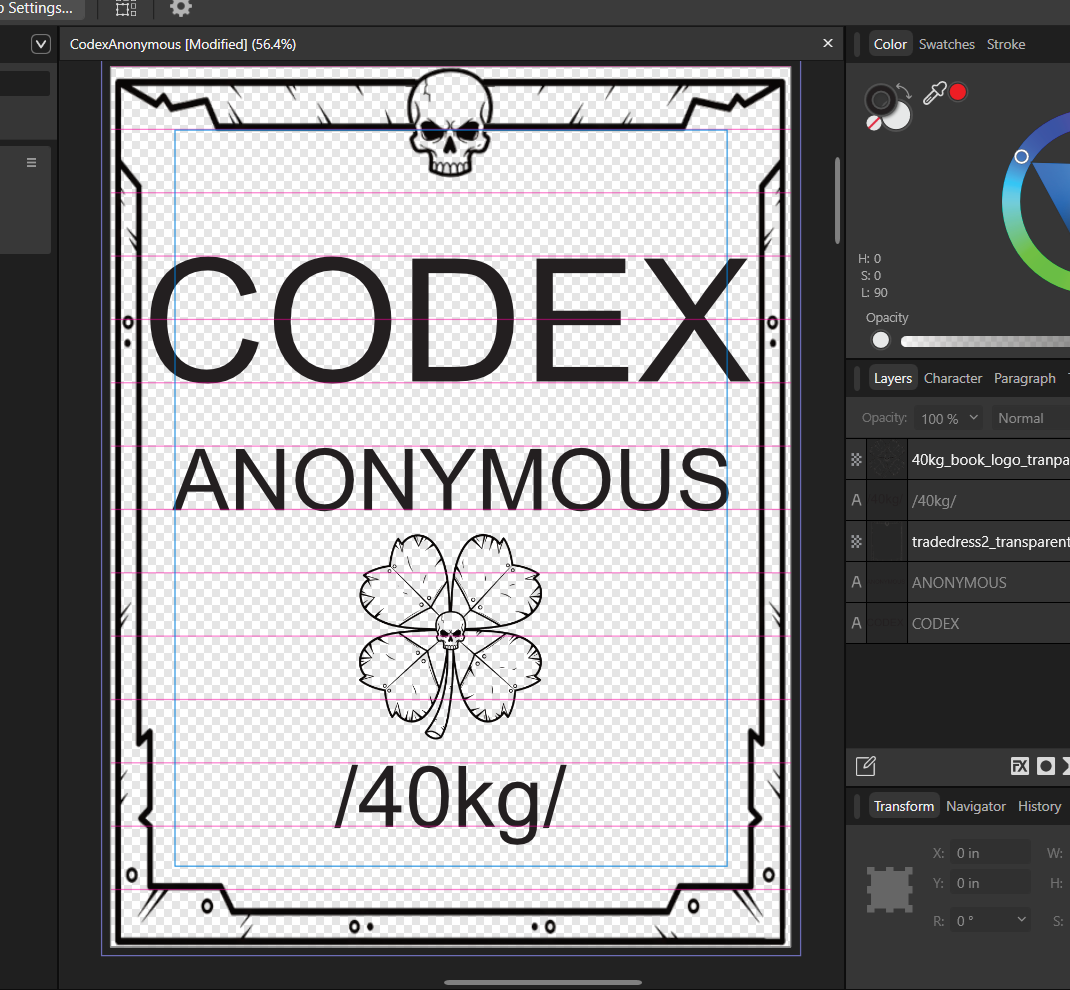Click the 'A' text icon of ANONYMOUS layer
1070x990 pixels.
pos(856,583)
